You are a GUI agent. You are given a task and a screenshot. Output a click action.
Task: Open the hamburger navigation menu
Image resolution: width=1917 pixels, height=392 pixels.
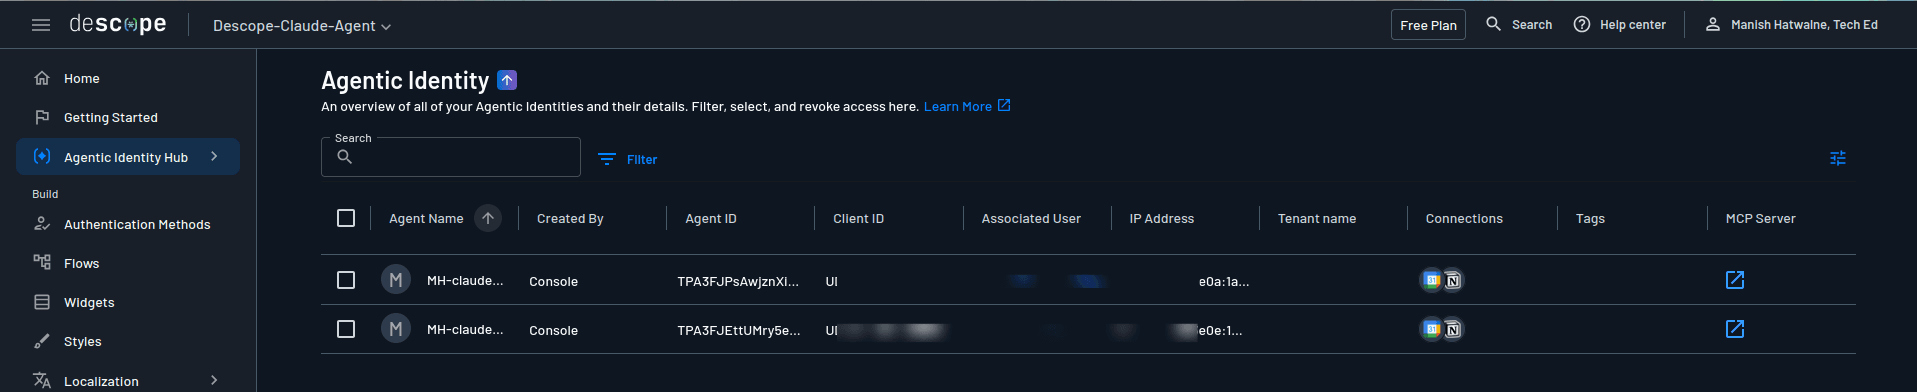(x=41, y=25)
